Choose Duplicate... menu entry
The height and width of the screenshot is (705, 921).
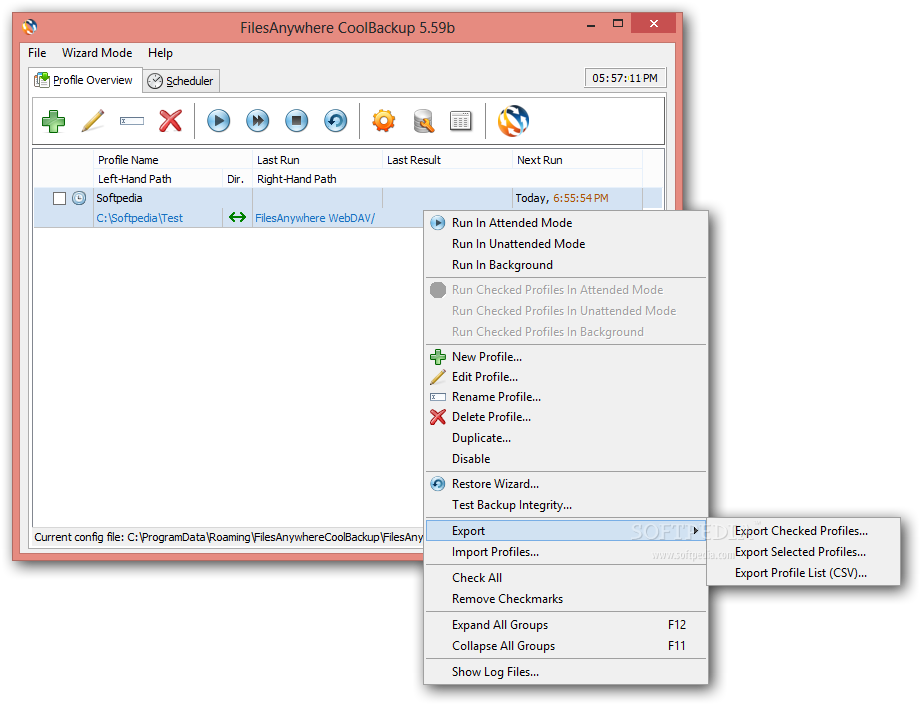pyautogui.click(x=566, y=438)
